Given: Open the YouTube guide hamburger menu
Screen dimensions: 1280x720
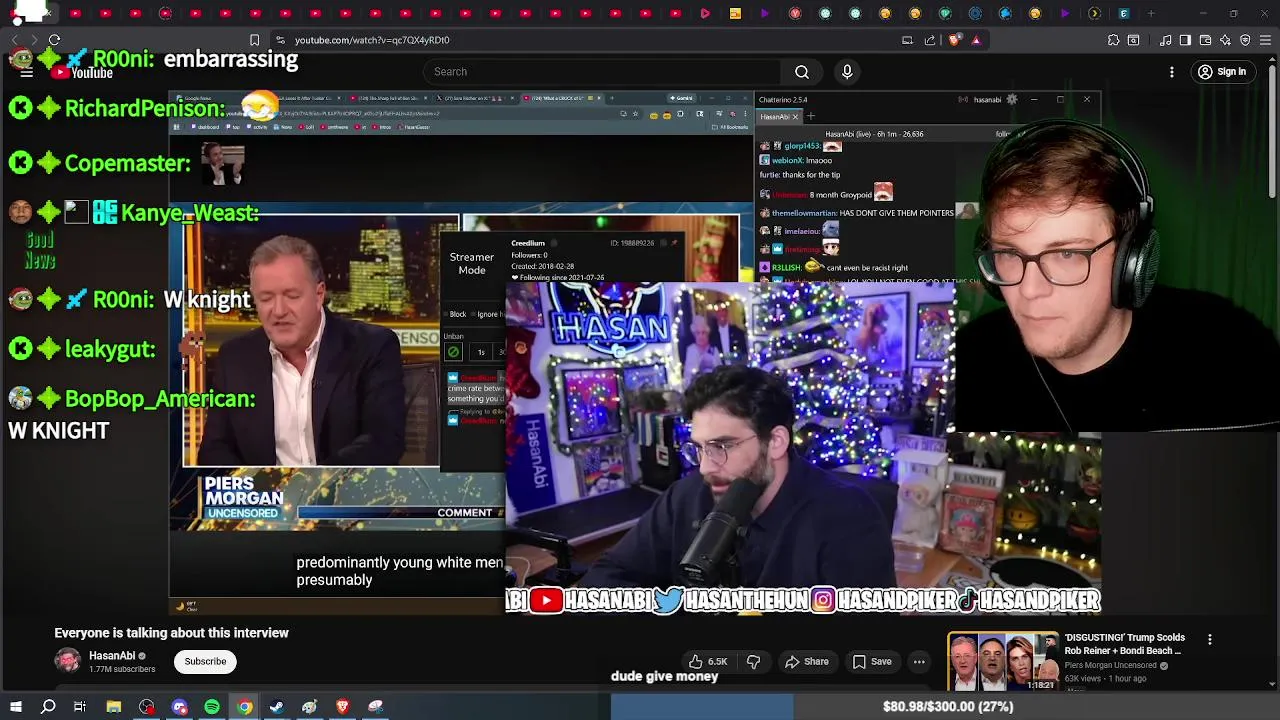Looking at the screenshot, I should (27, 72).
